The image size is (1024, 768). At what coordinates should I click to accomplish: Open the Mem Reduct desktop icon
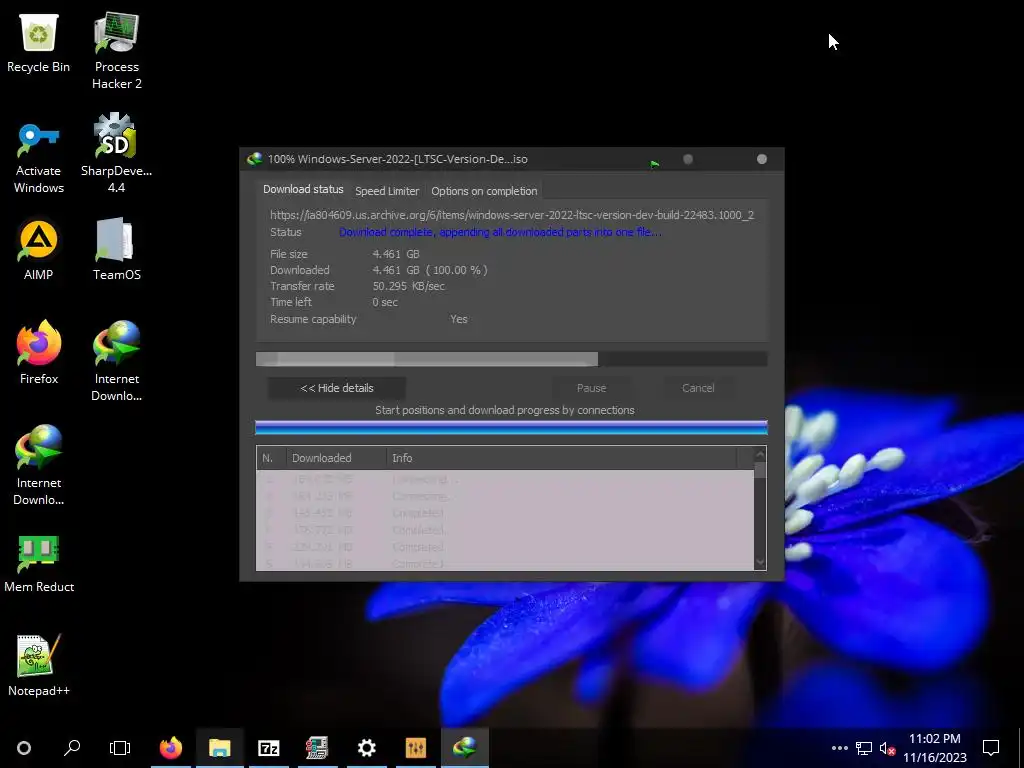pos(39,564)
